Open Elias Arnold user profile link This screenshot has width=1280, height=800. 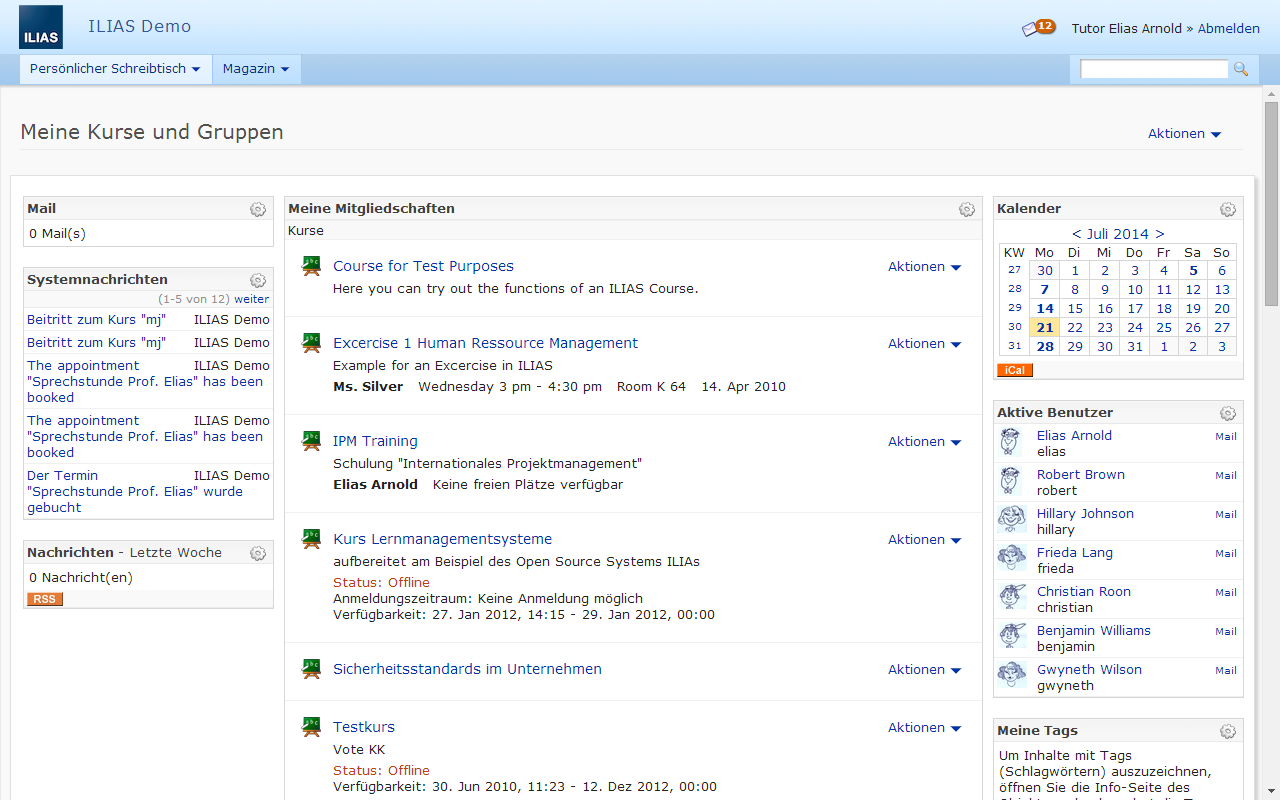pyautogui.click(x=1074, y=435)
